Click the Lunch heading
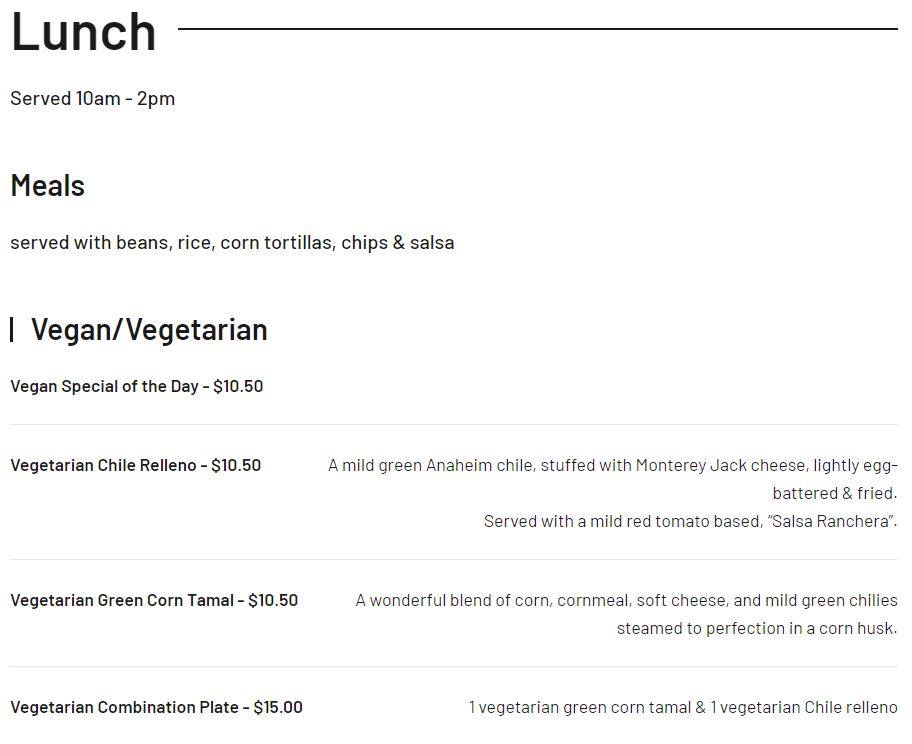This screenshot has width=912, height=744. [84, 32]
